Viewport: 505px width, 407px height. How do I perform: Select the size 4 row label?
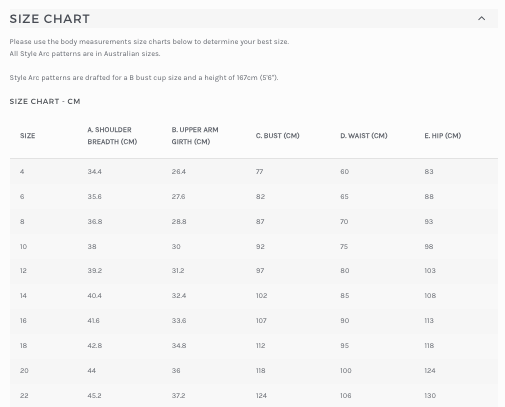(x=22, y=172)
